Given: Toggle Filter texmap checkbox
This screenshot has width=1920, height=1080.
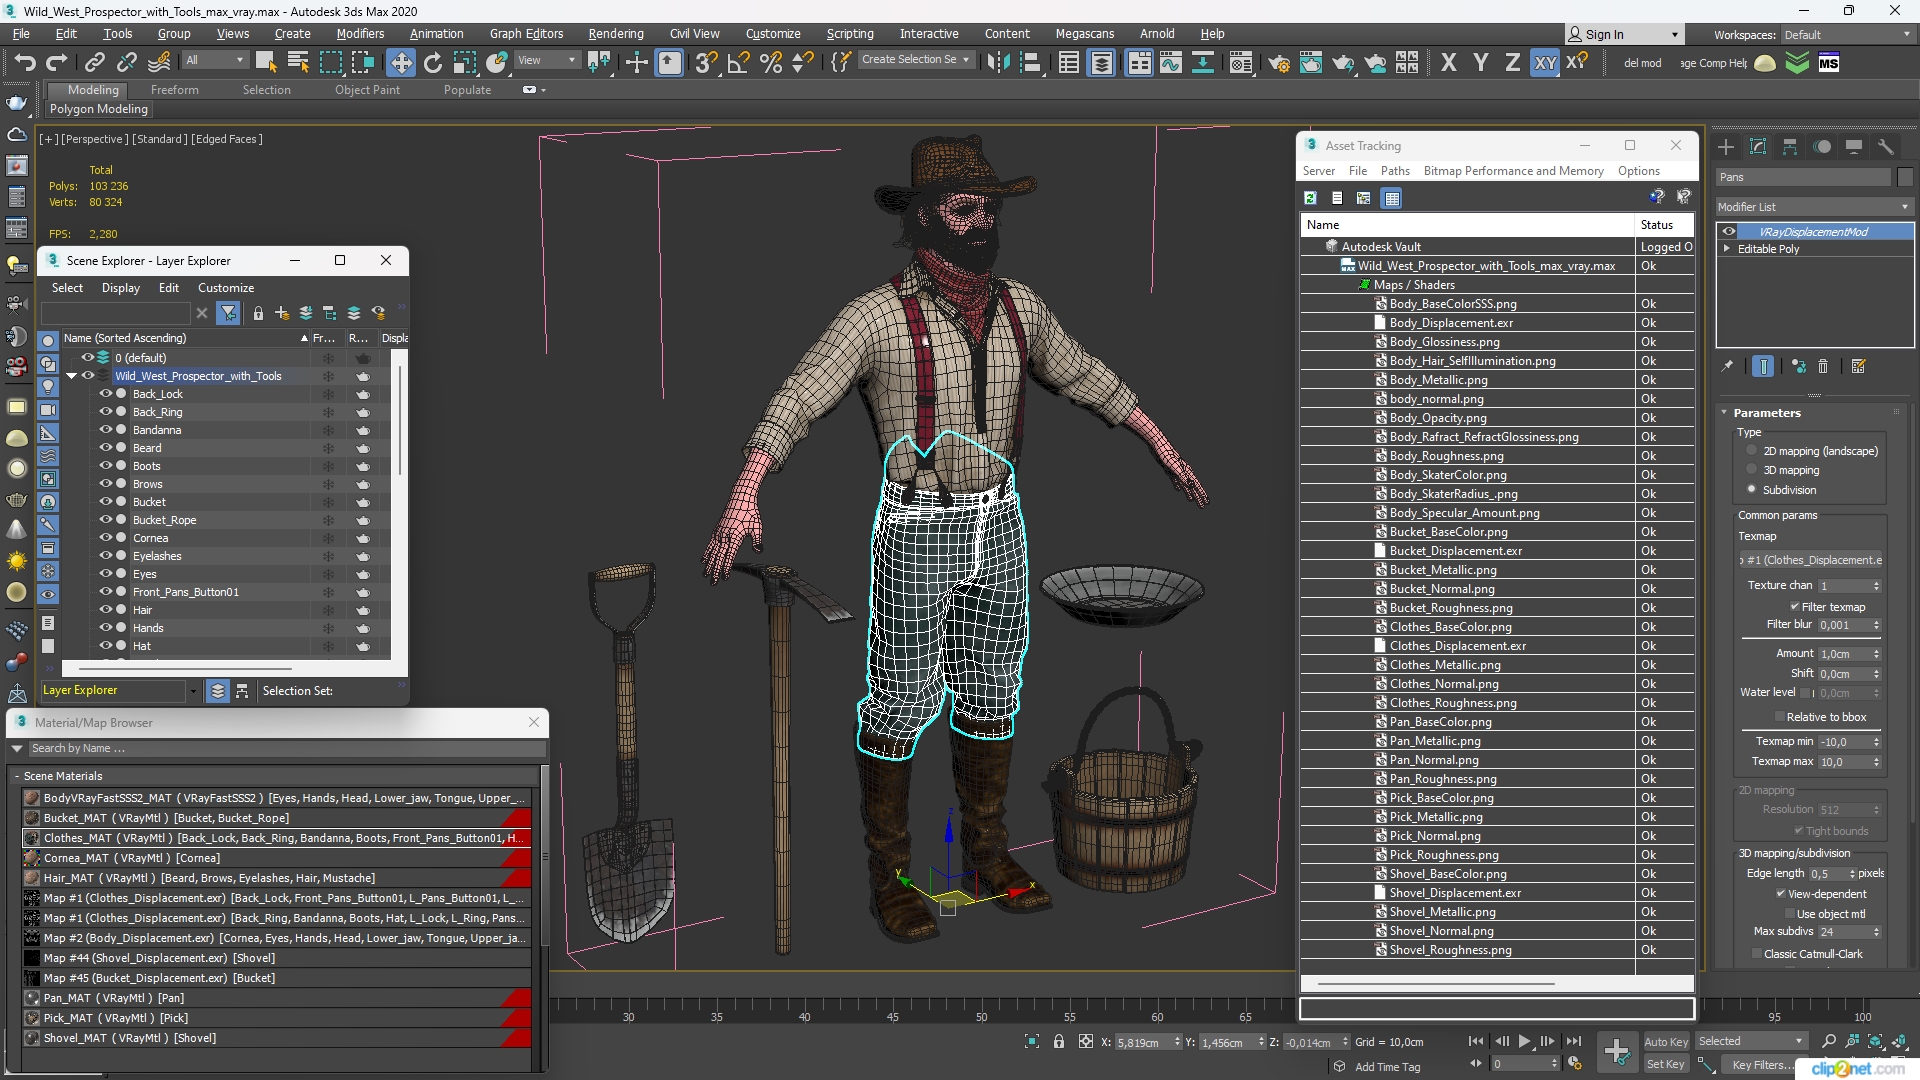Looking at the screenshot, I should [1795, 606].
